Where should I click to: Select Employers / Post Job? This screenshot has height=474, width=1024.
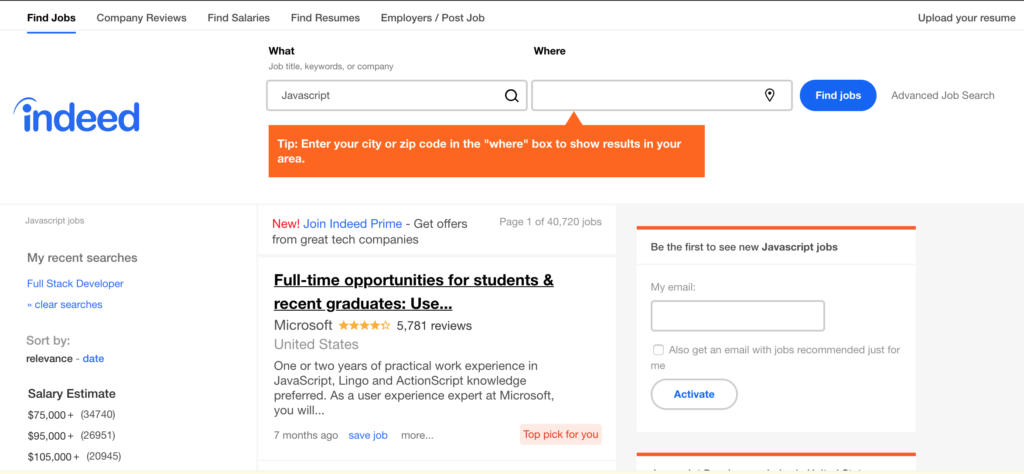[x=432, y=18]
